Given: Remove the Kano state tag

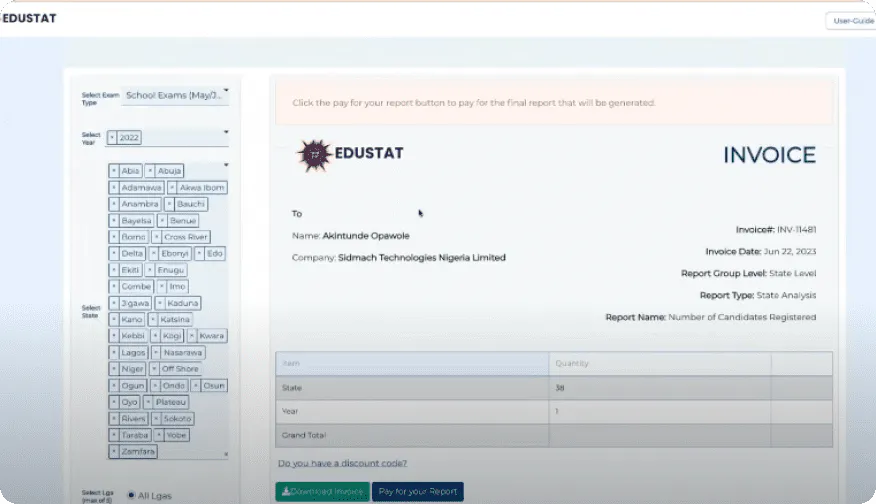Looking at the screenshot, I should (x=114, y=320).
